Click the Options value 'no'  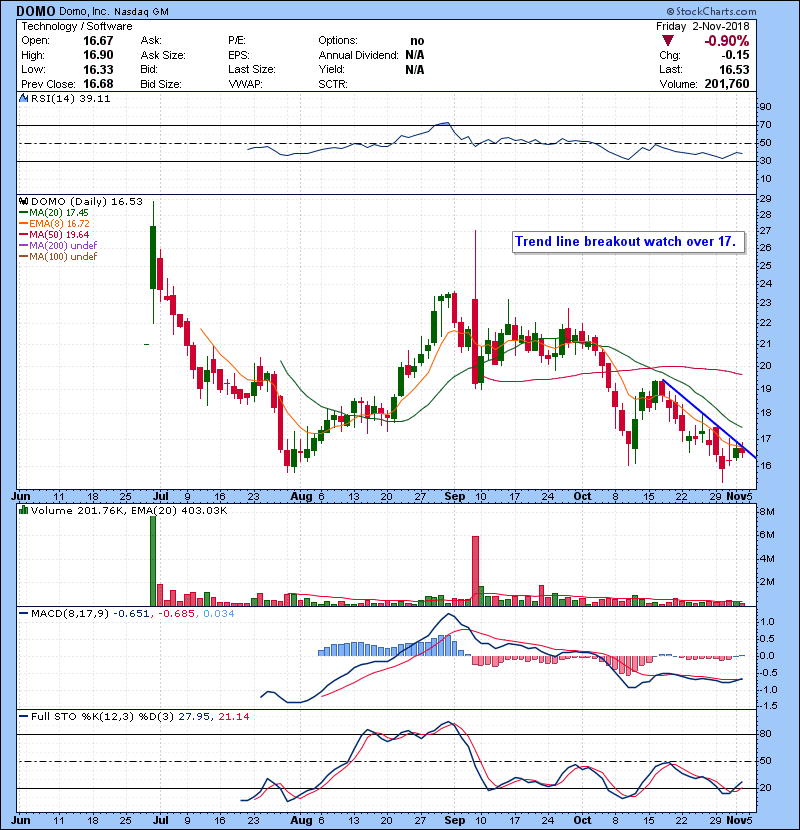coord(417,41)
